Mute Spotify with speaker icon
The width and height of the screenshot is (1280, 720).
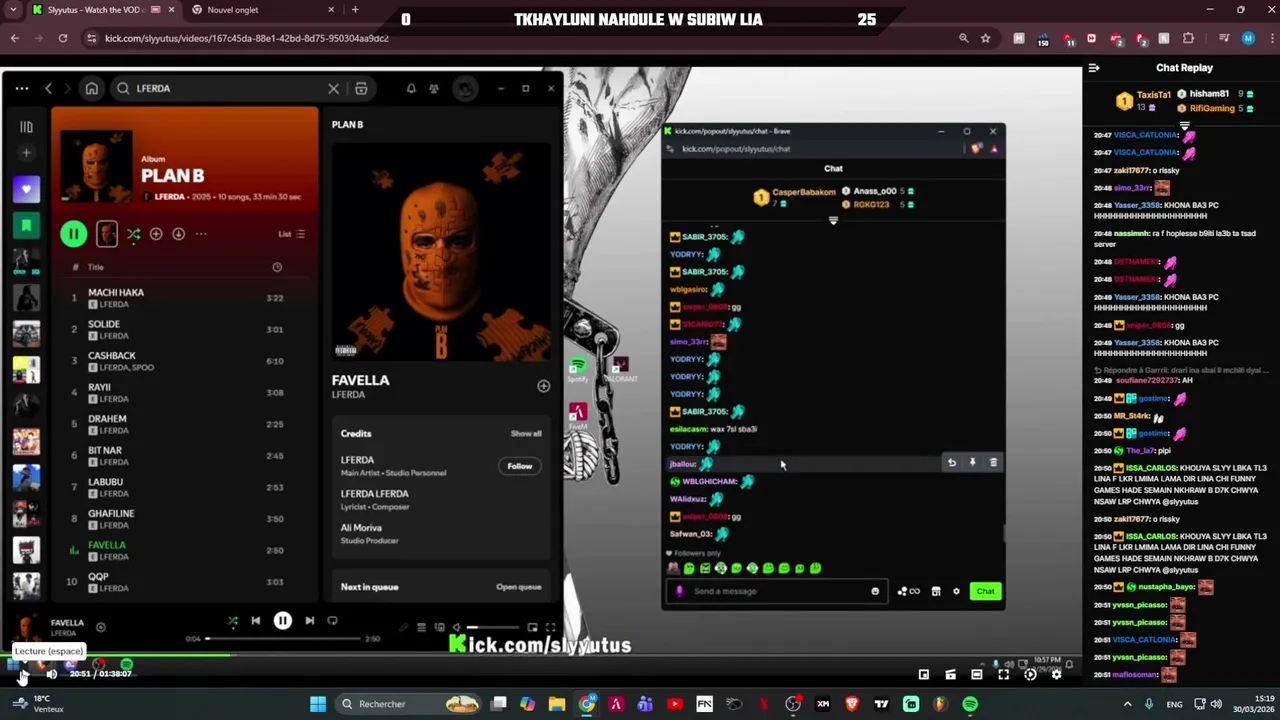click(457, 628)
